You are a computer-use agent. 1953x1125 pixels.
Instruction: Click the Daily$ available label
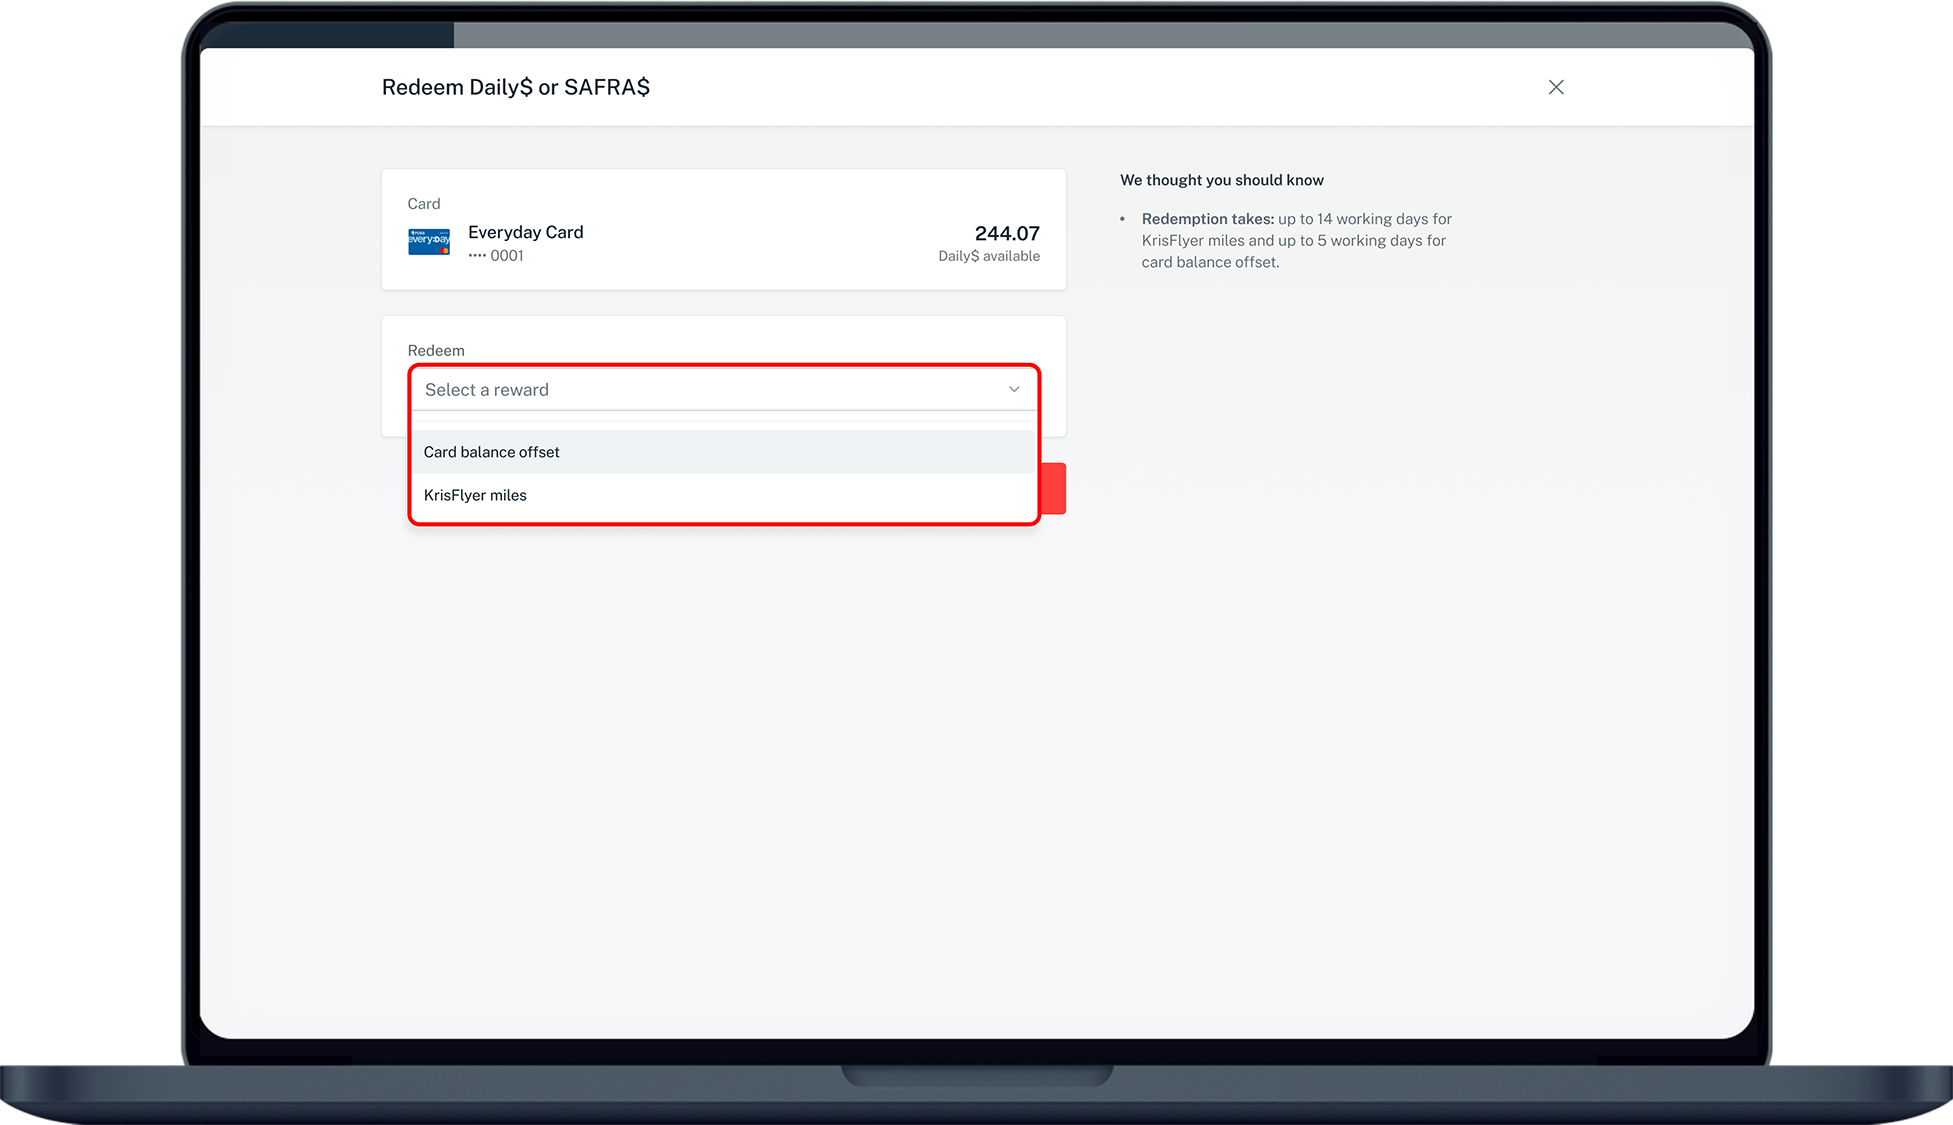(x=988, y=256)
